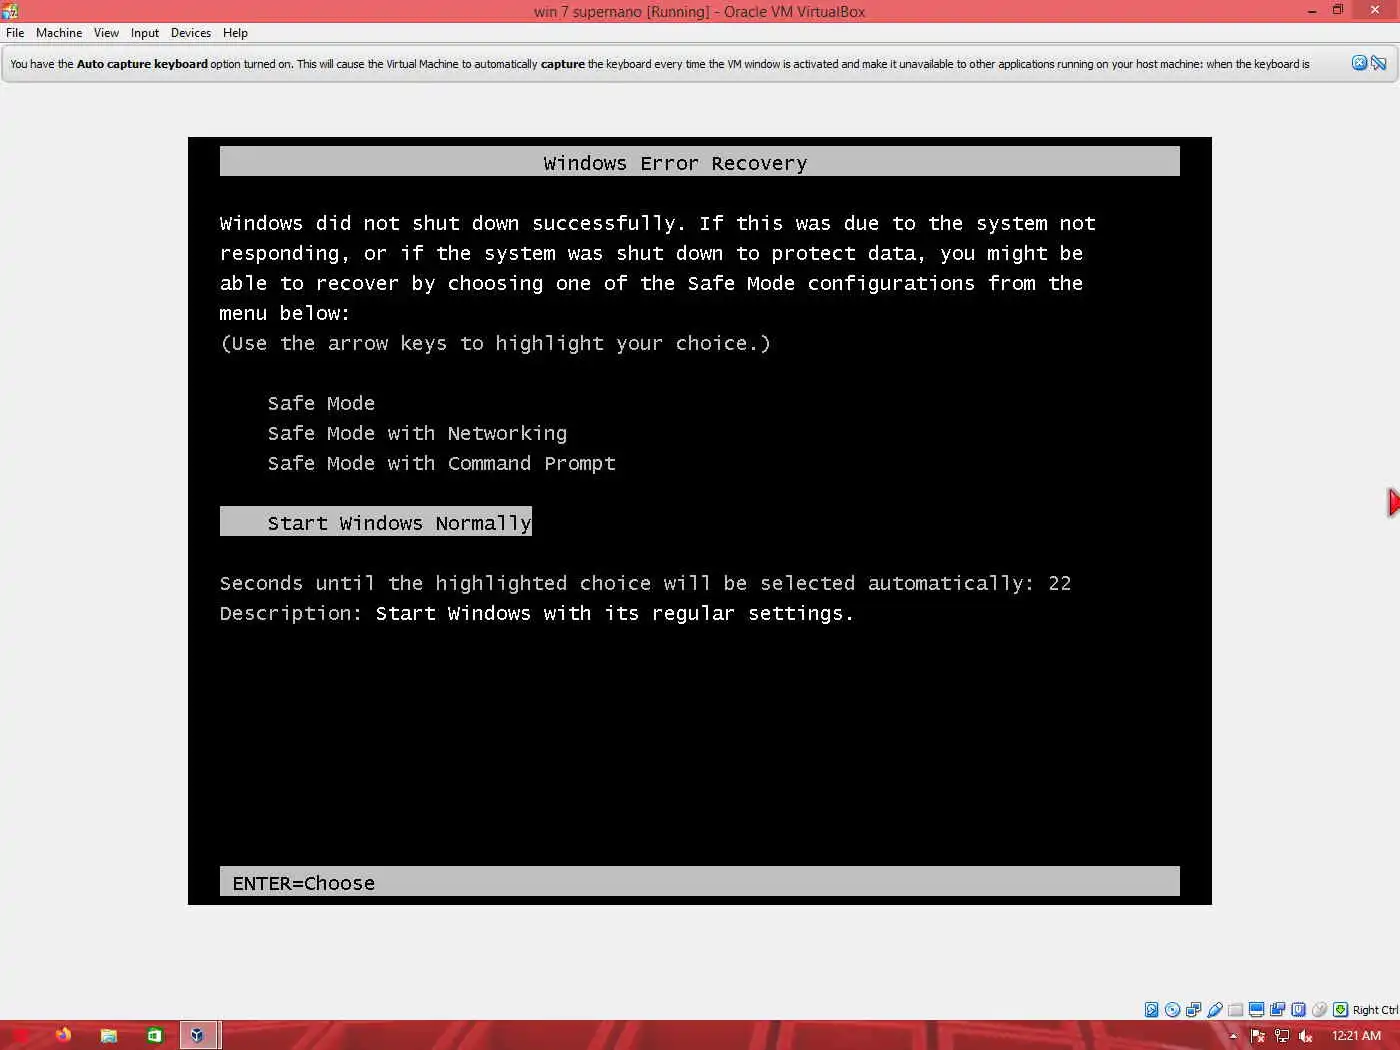Open the Machine menu

click(x=59, y=33)
